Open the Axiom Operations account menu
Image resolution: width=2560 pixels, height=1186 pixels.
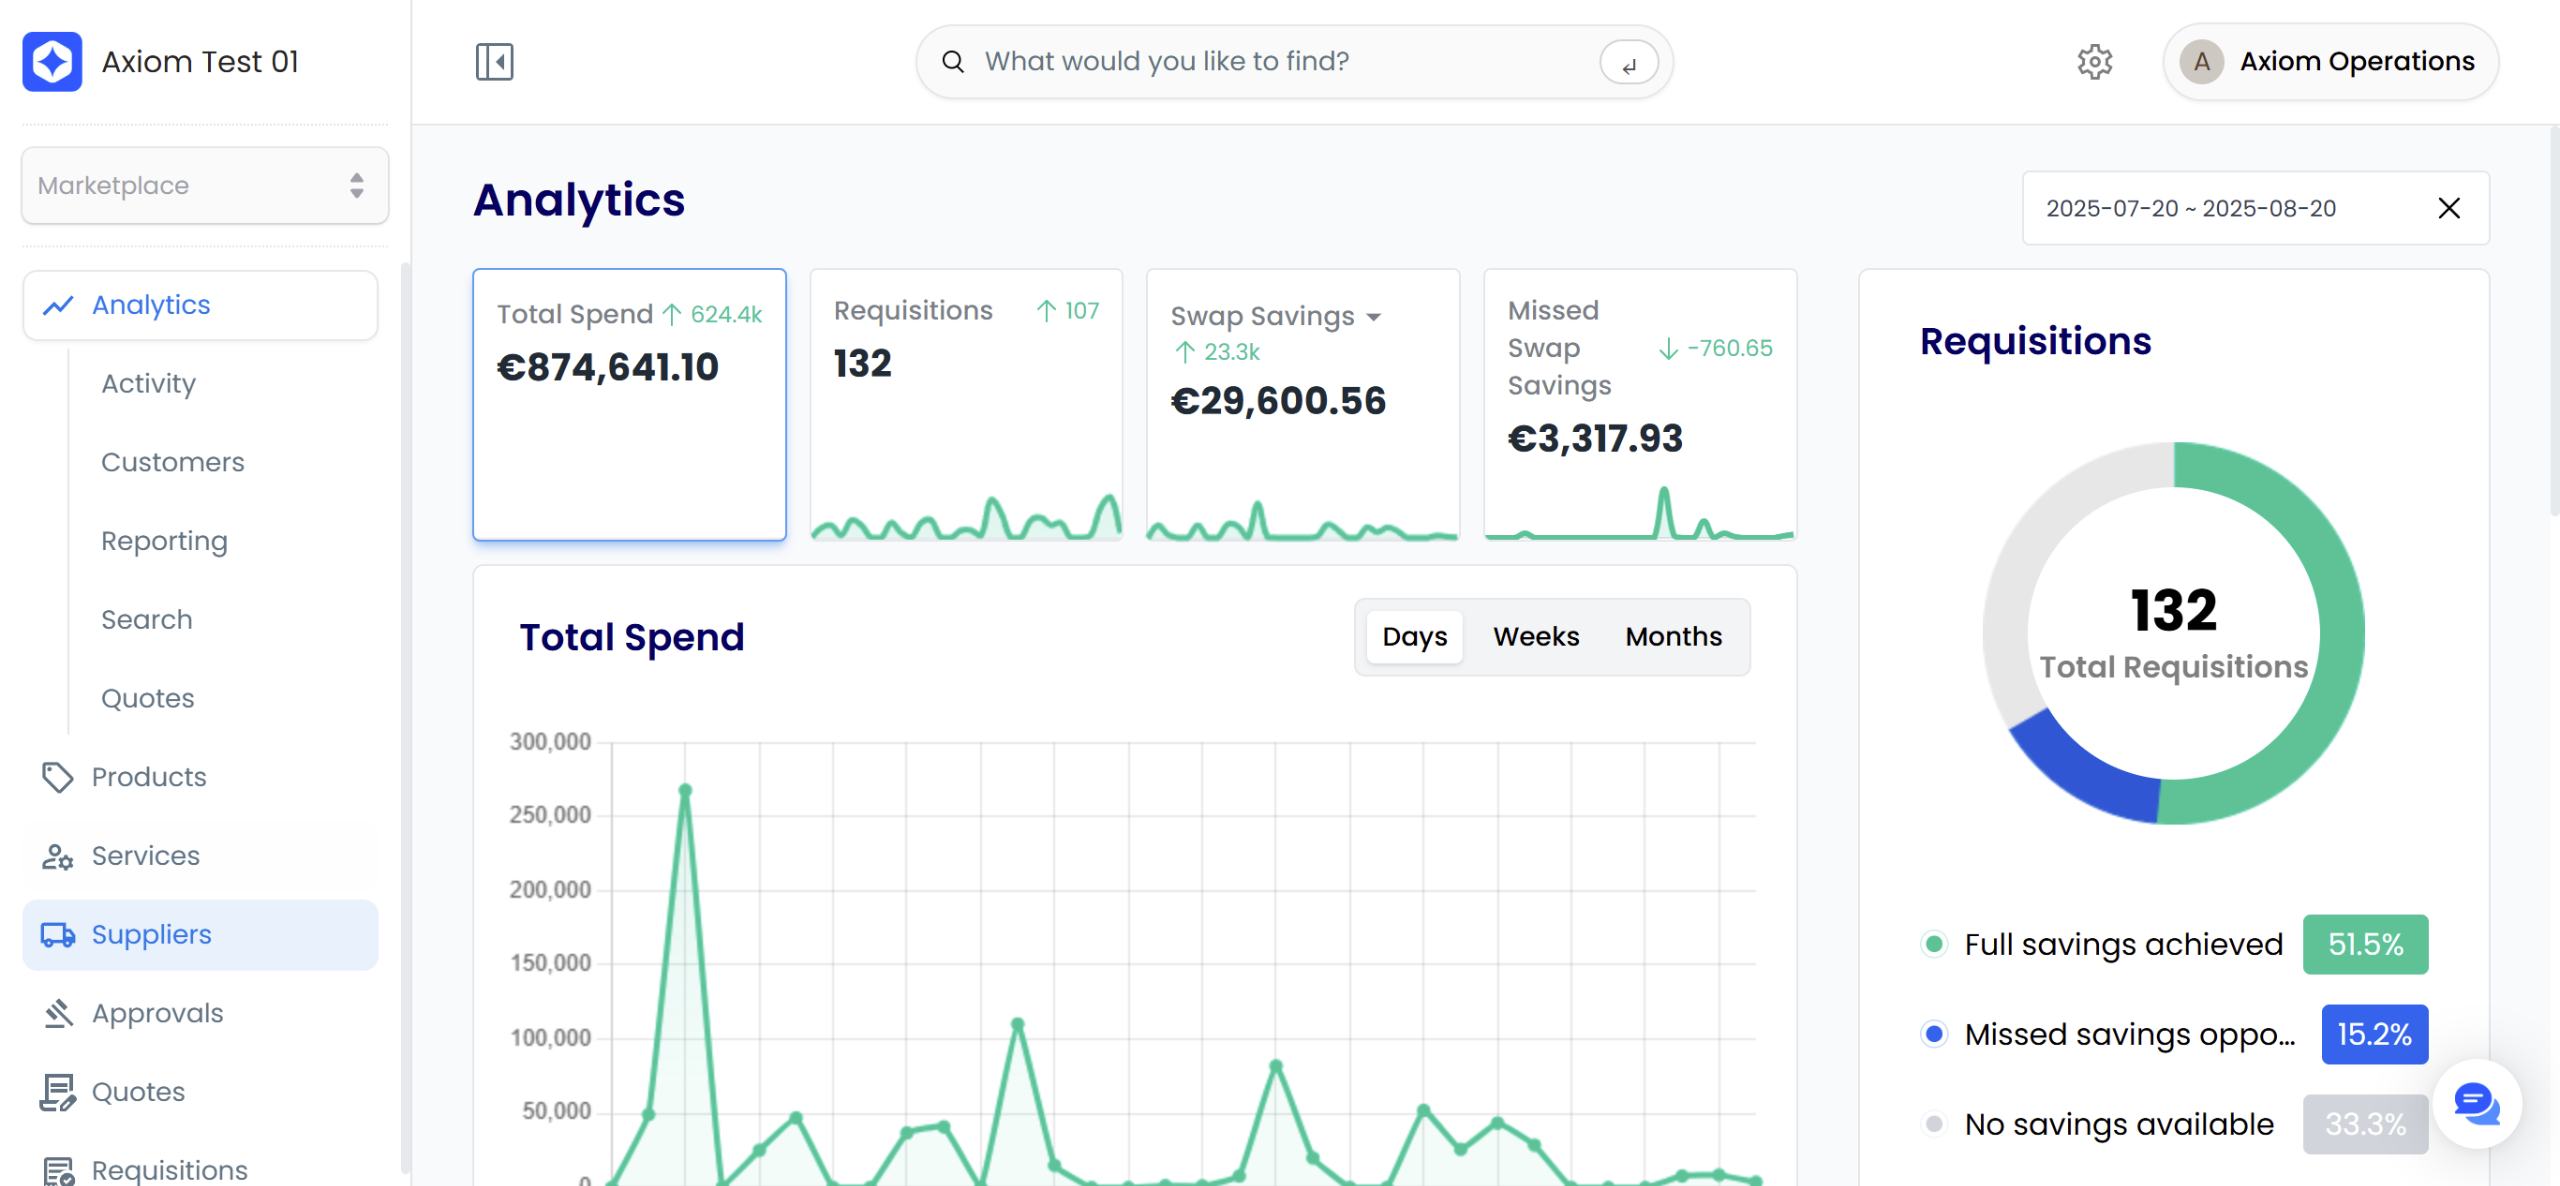[x=2330, y=62]
